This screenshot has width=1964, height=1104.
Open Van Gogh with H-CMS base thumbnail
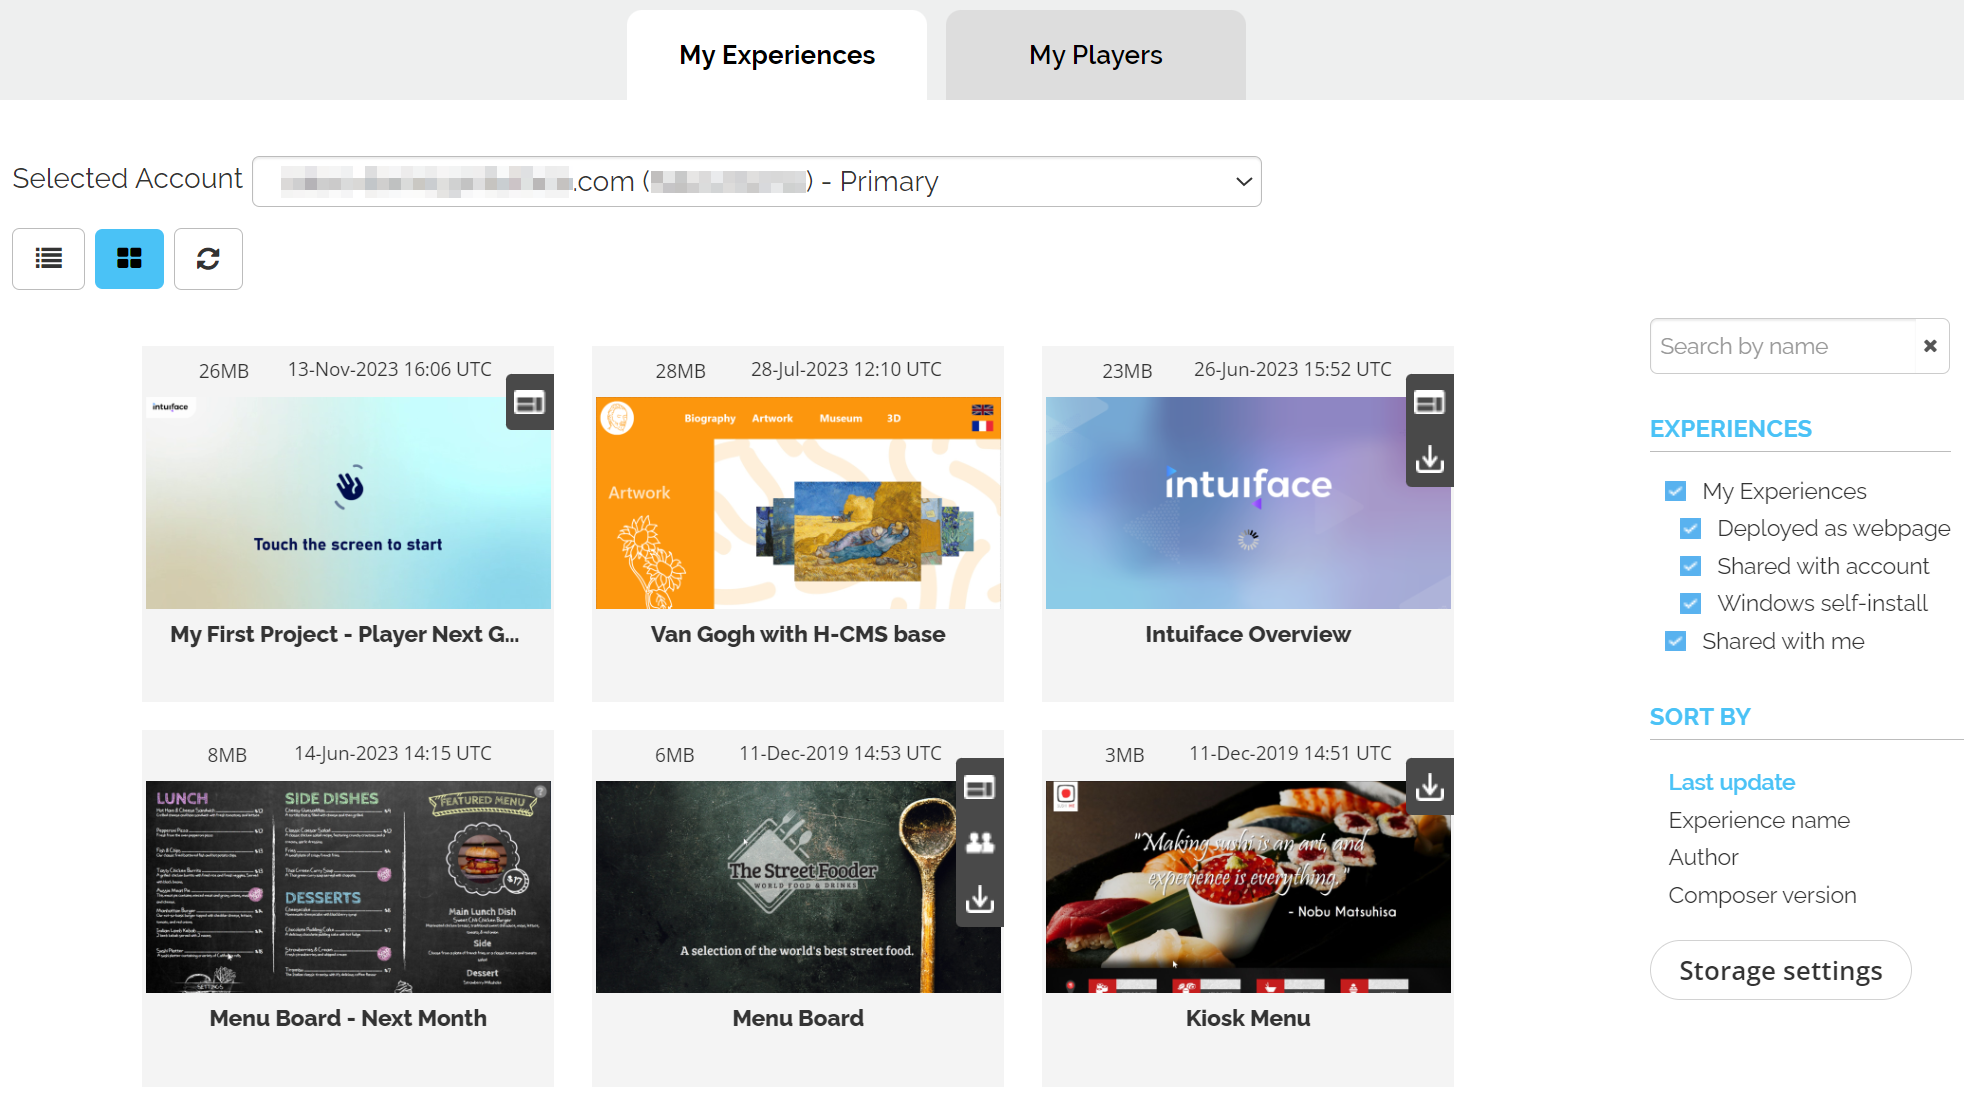(x=797, y=503)
